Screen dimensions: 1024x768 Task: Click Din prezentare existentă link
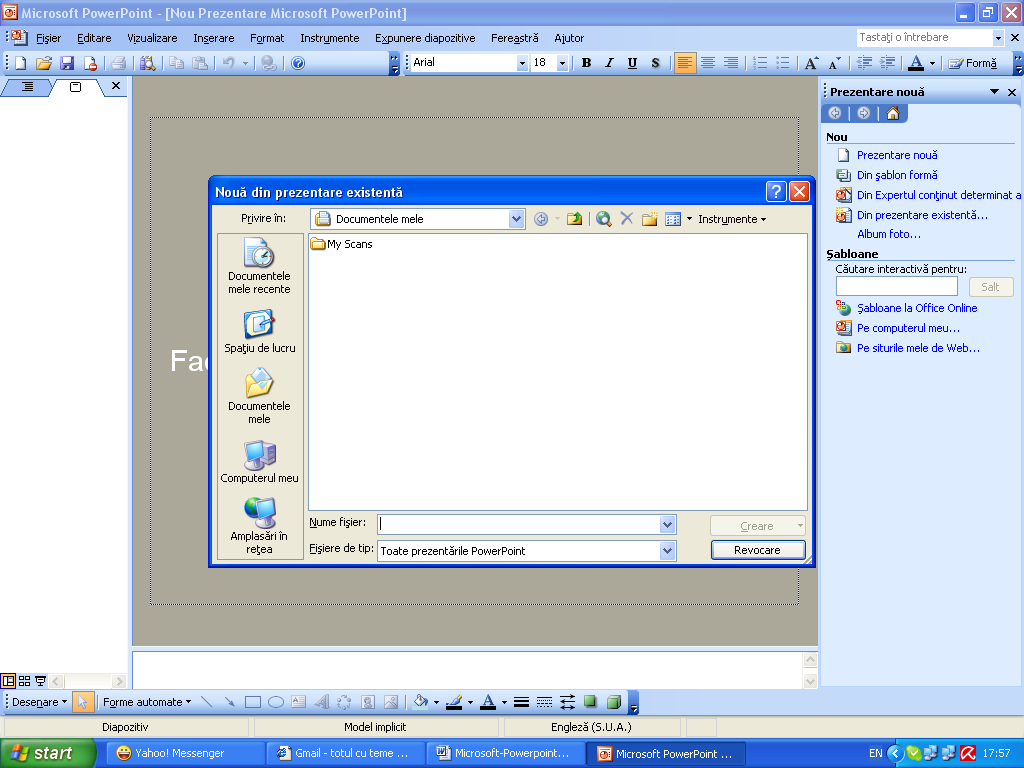click(922, 215)
